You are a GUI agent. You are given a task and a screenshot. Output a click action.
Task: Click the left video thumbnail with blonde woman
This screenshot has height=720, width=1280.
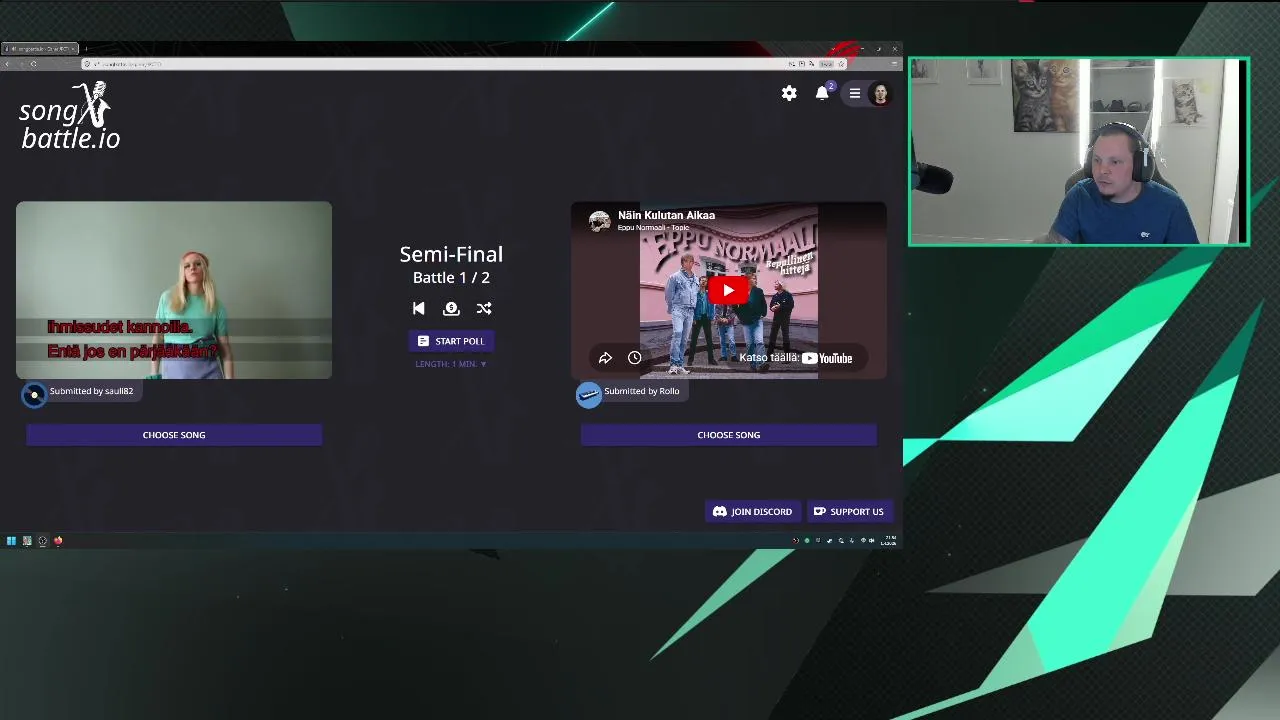[x=174, y=290]
